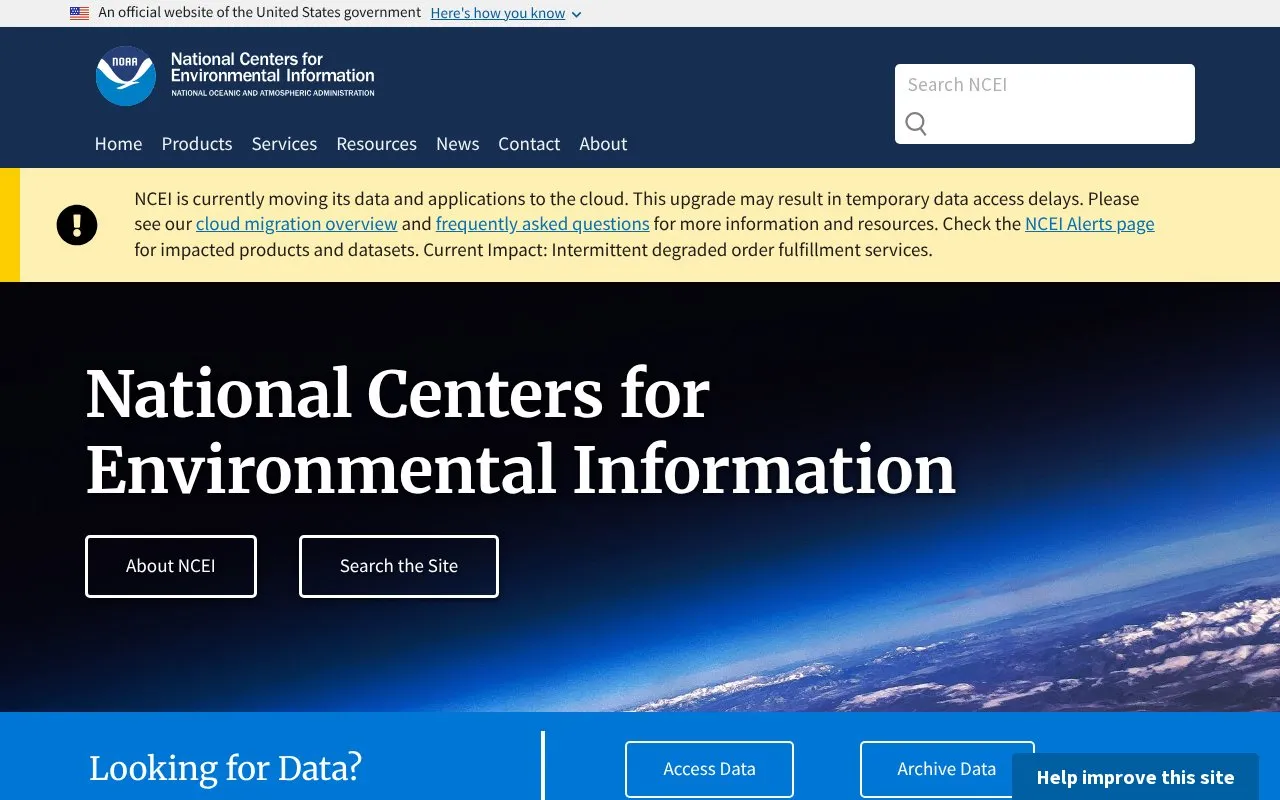Click the NOAA circular logo

click(126, 76)
